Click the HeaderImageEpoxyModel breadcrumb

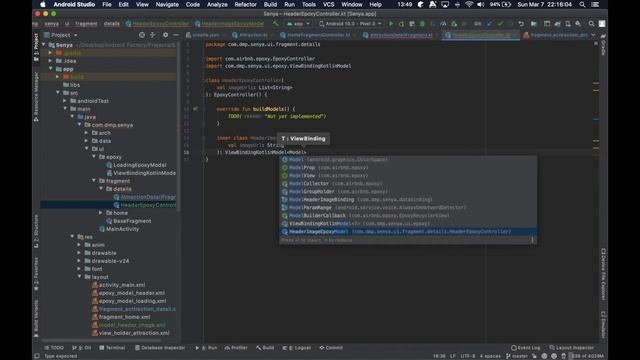tap(229, 24)
